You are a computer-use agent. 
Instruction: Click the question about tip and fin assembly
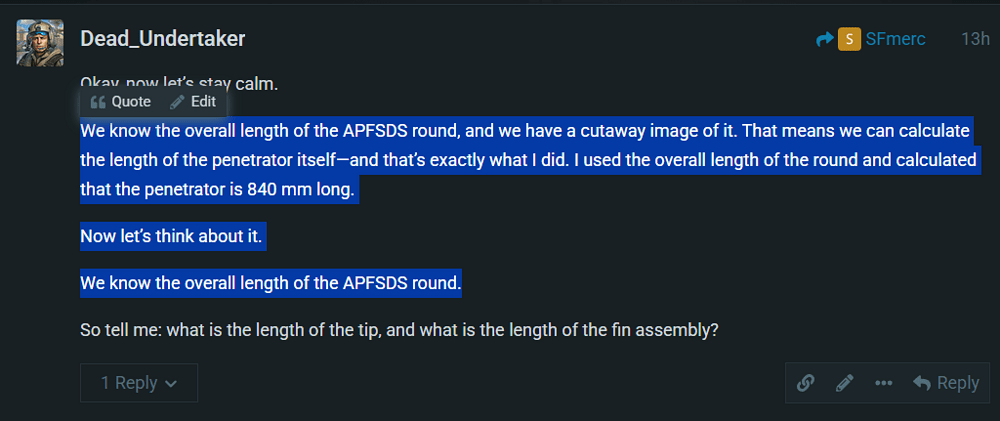coord(400,331)
